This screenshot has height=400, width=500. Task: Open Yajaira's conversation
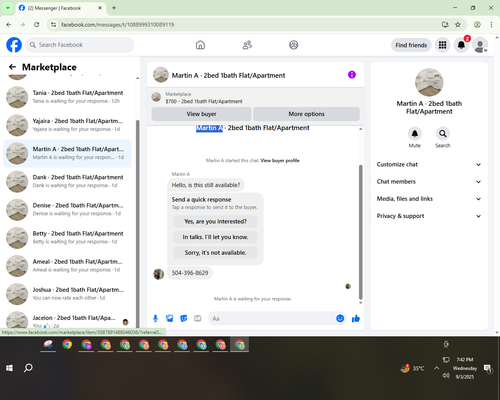68,125
